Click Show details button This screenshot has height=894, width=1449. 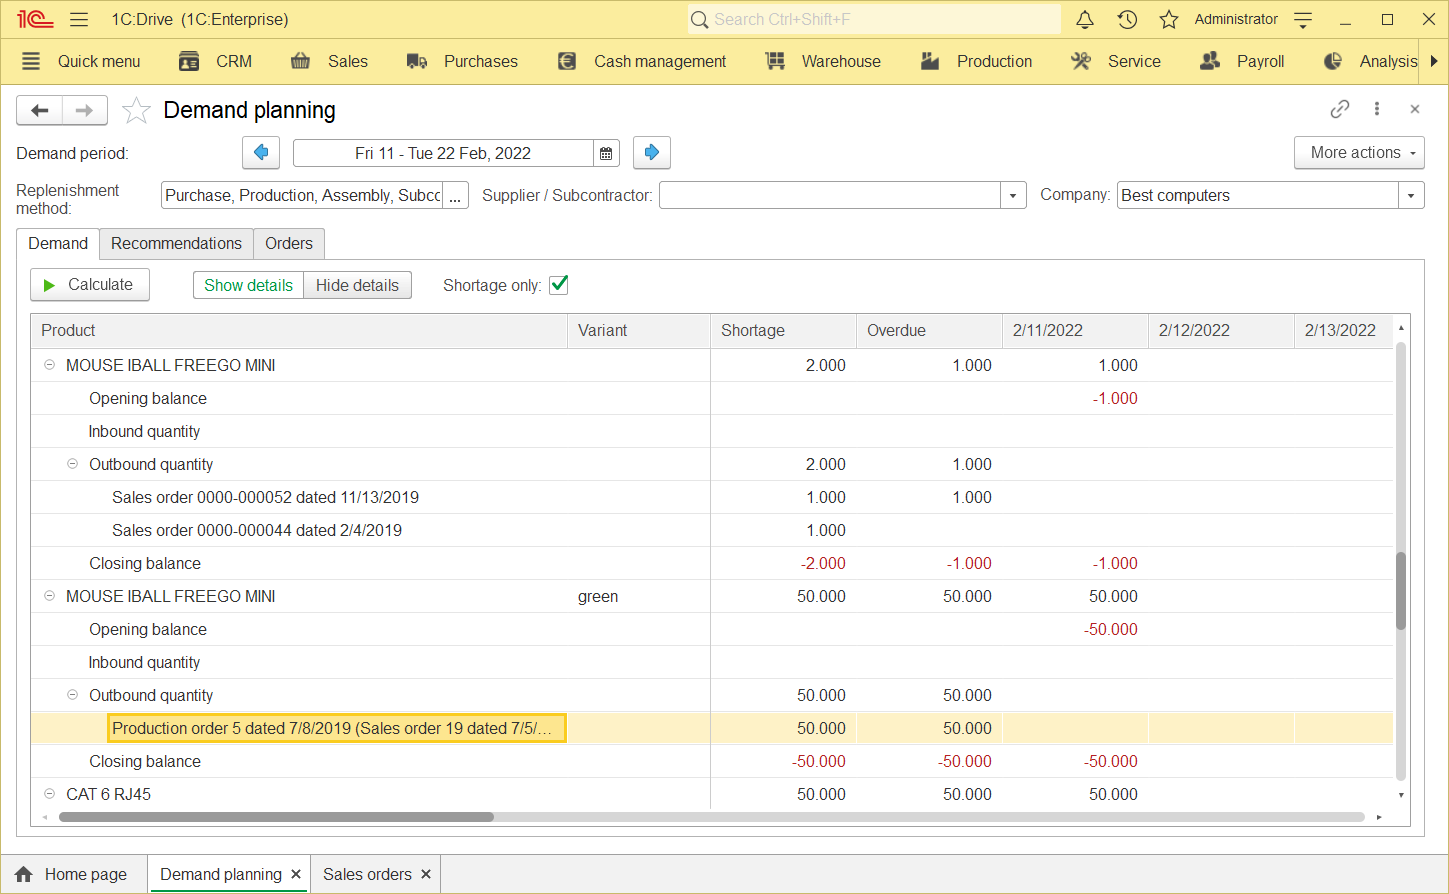[248, 285]
